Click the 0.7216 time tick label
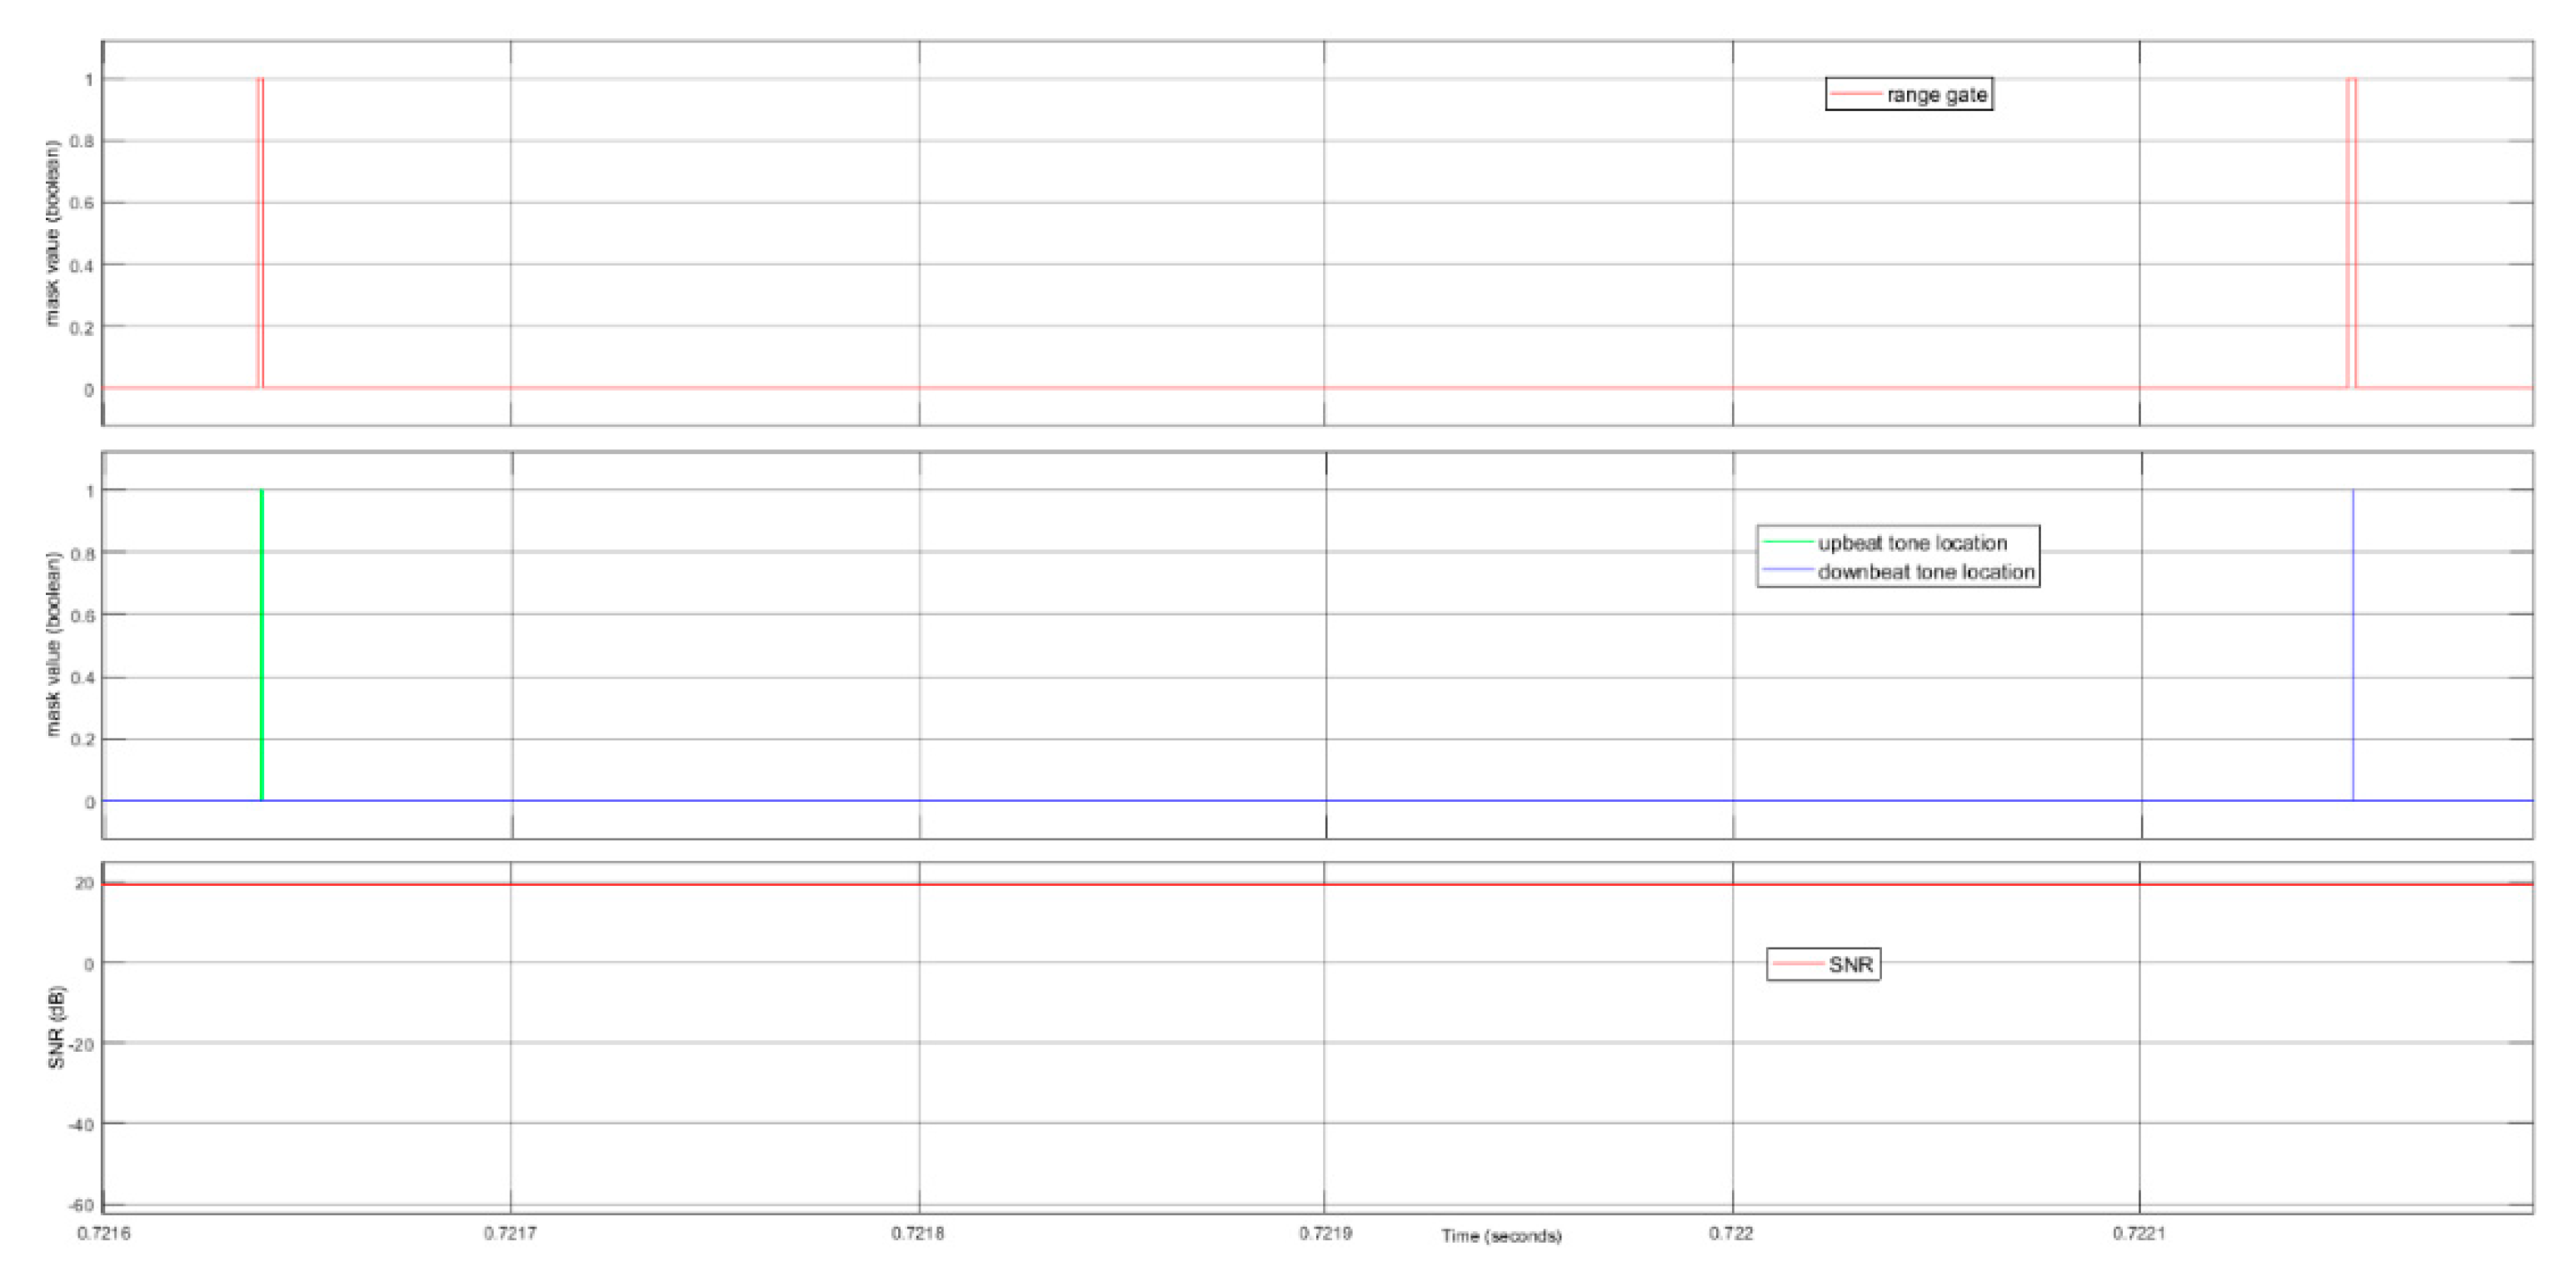The width and height of the screenshot is (2576, 1286). (103, 1233)
